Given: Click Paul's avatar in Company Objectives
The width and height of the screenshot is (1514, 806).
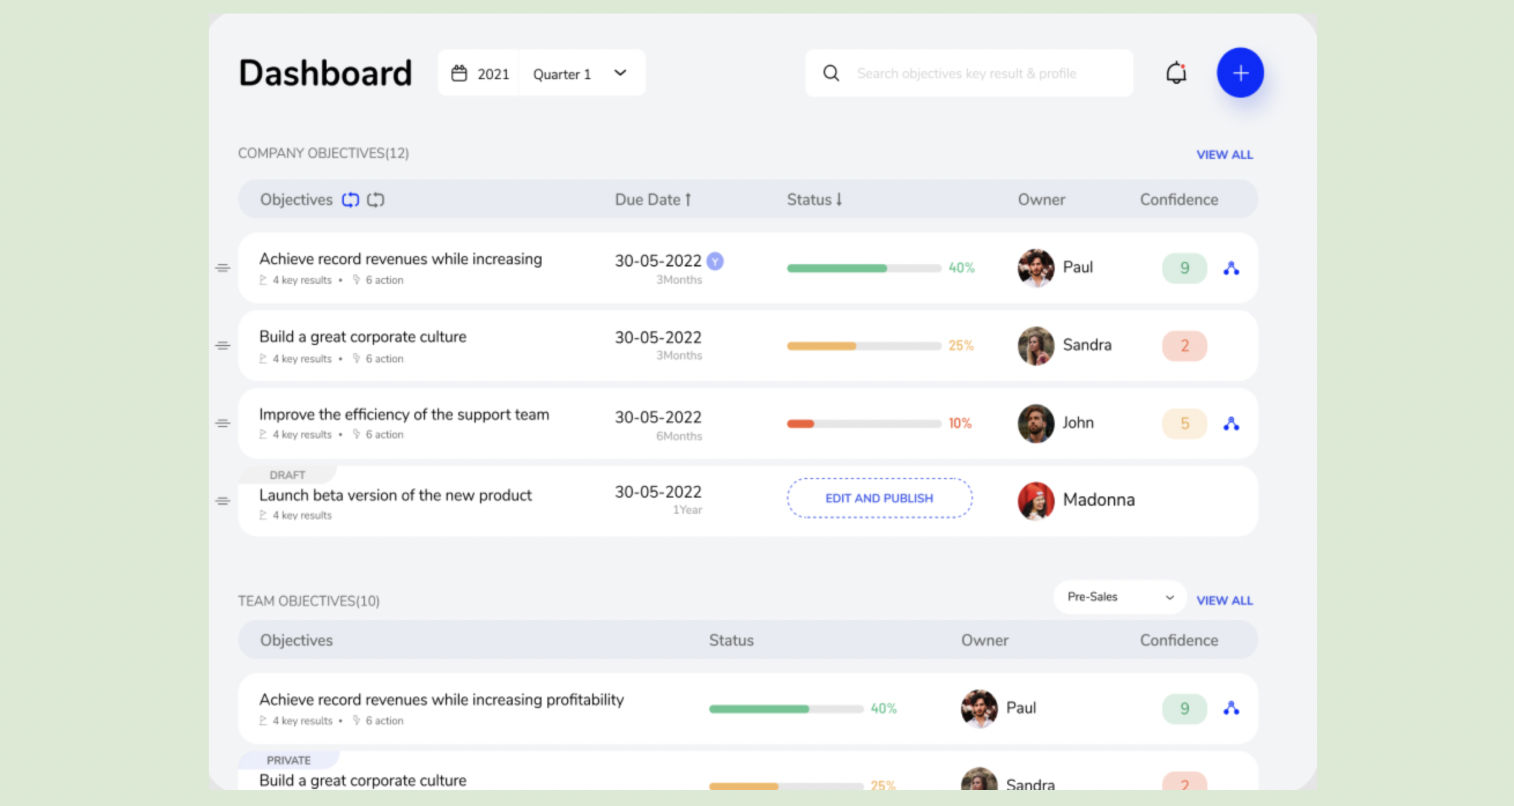Looking at the screenshot, I should [1036, 268].
